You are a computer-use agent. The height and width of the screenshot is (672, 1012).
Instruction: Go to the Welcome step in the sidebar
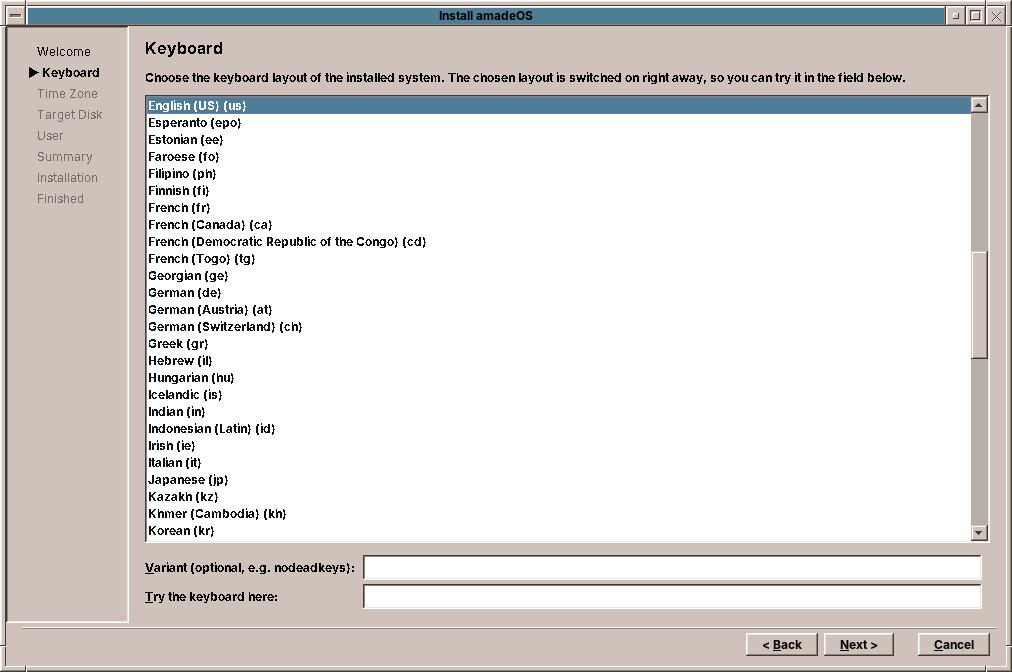pos(63,52)
